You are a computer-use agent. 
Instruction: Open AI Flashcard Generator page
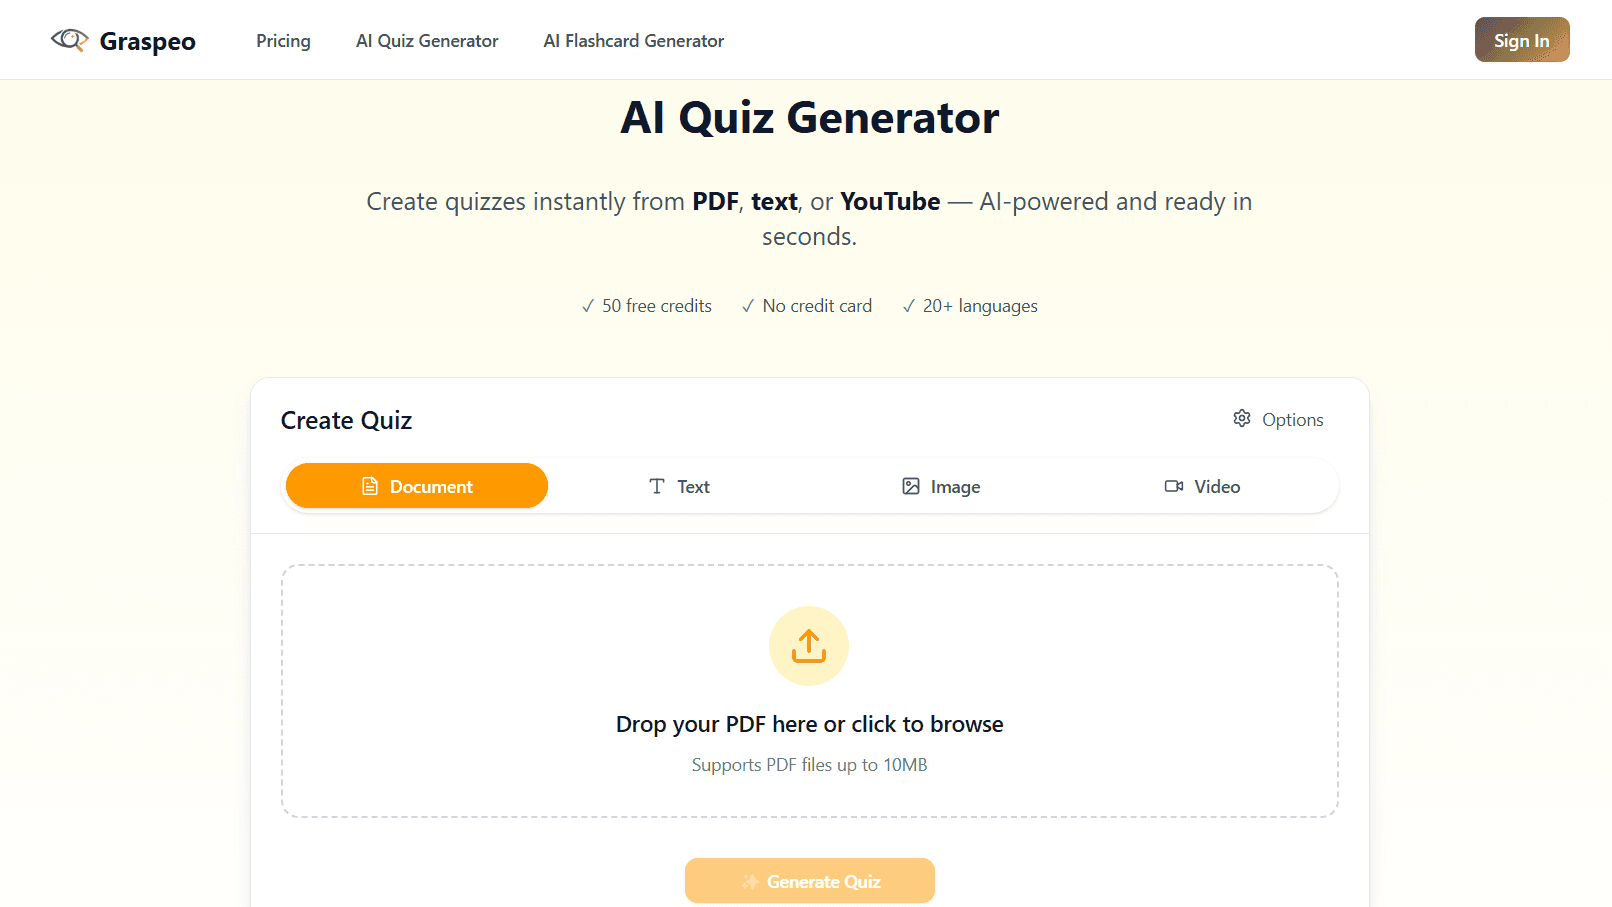click(x=634, y=41)
